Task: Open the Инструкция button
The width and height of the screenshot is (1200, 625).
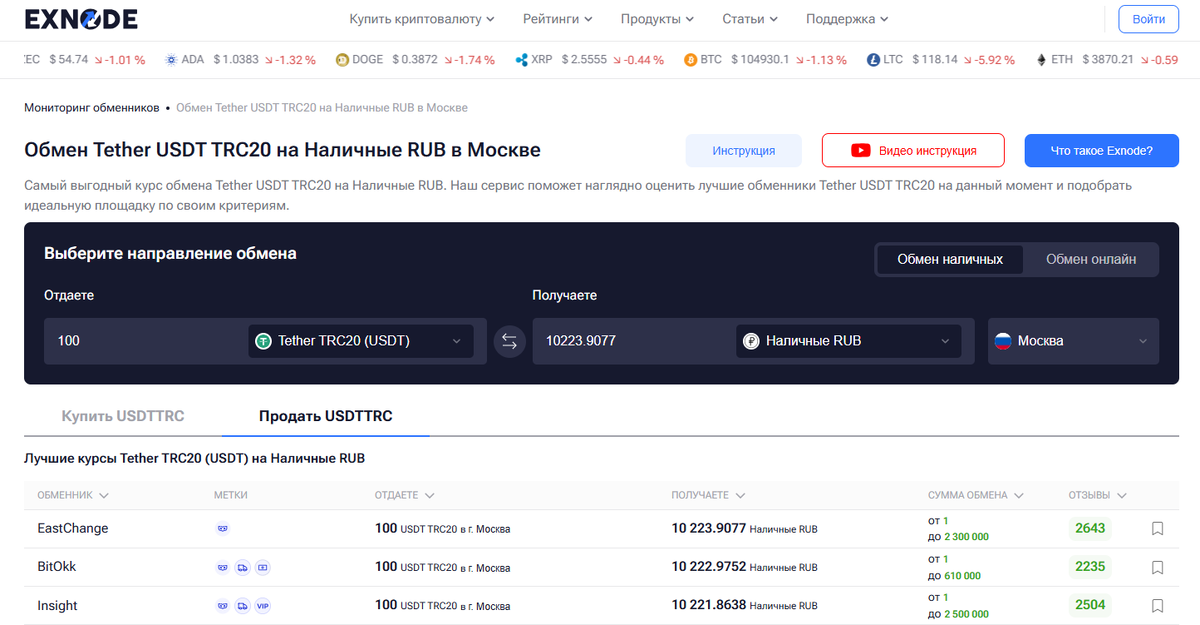Action: point(744,151)
